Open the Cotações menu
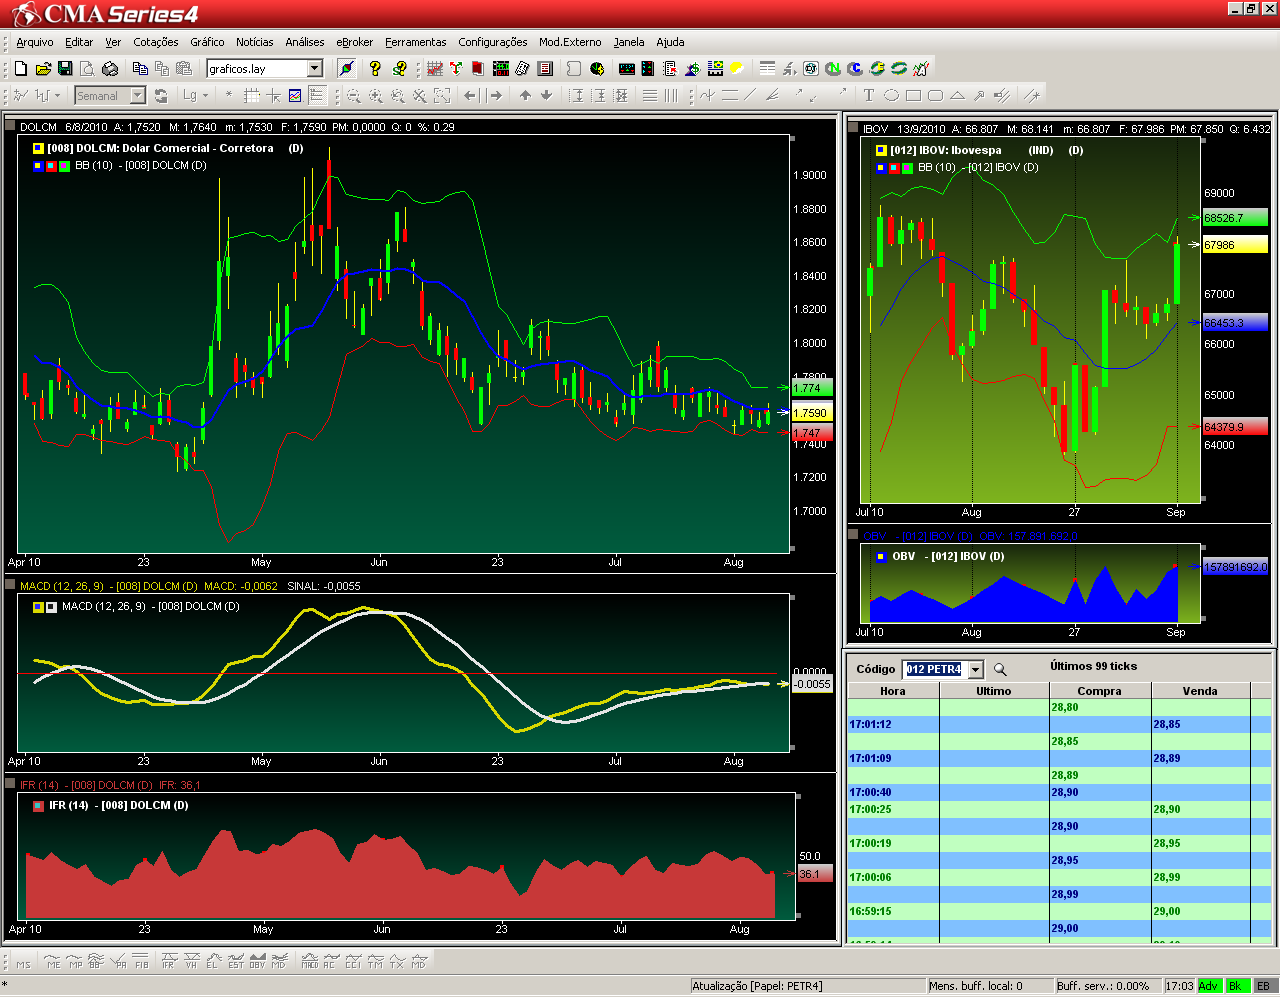This screenshot has height=997, width=1280. click(156, 42)
